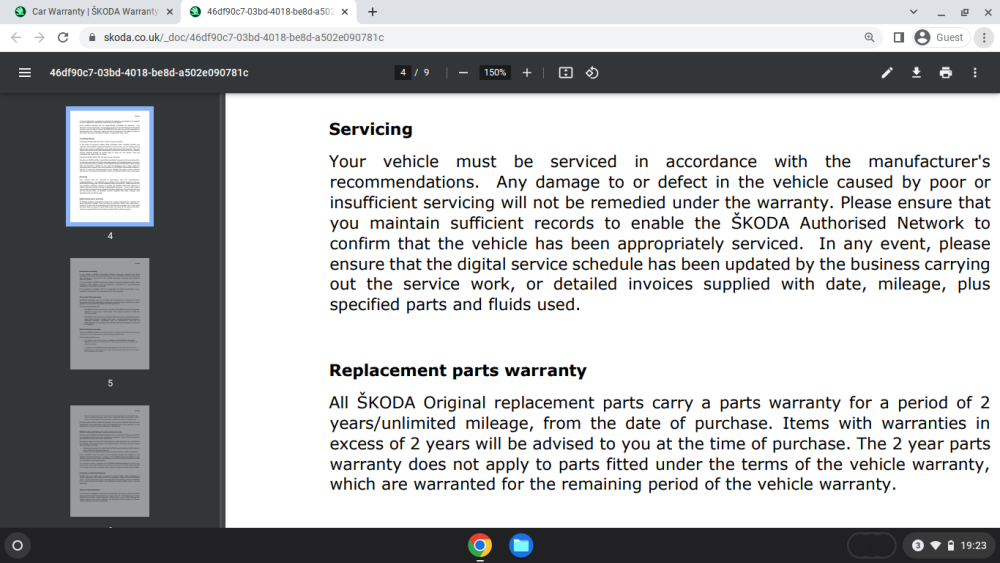Screen dimensions: 1000x563
Task: Open the Guest profile button
Action: (x=939, y=38)
